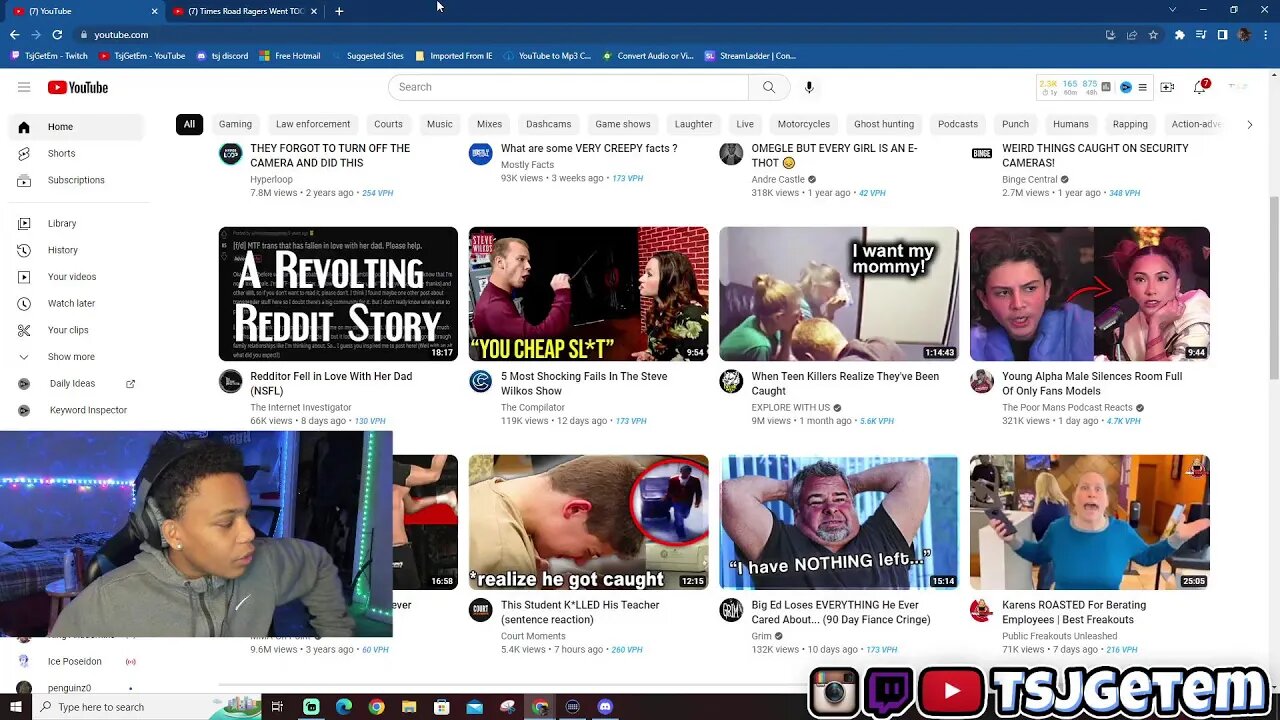Open the YouTube to Mp3 bookmark
This screenshot has height=720, width=1280.
coord(548,56)
